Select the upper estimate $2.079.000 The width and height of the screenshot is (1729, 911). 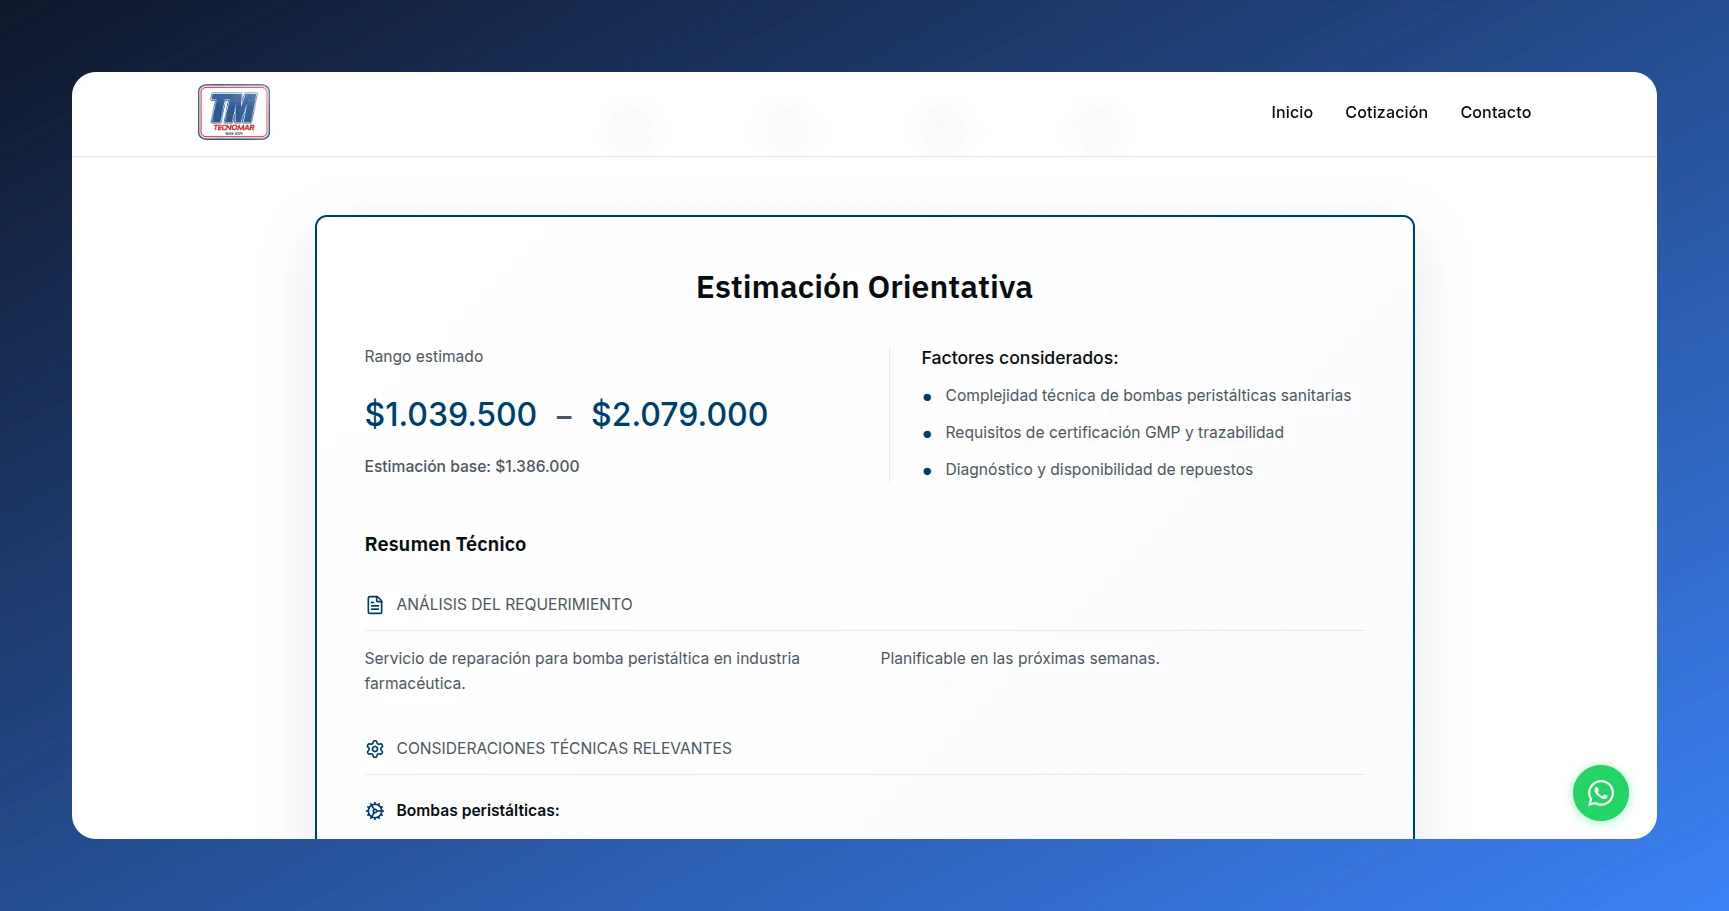(680, 414)
